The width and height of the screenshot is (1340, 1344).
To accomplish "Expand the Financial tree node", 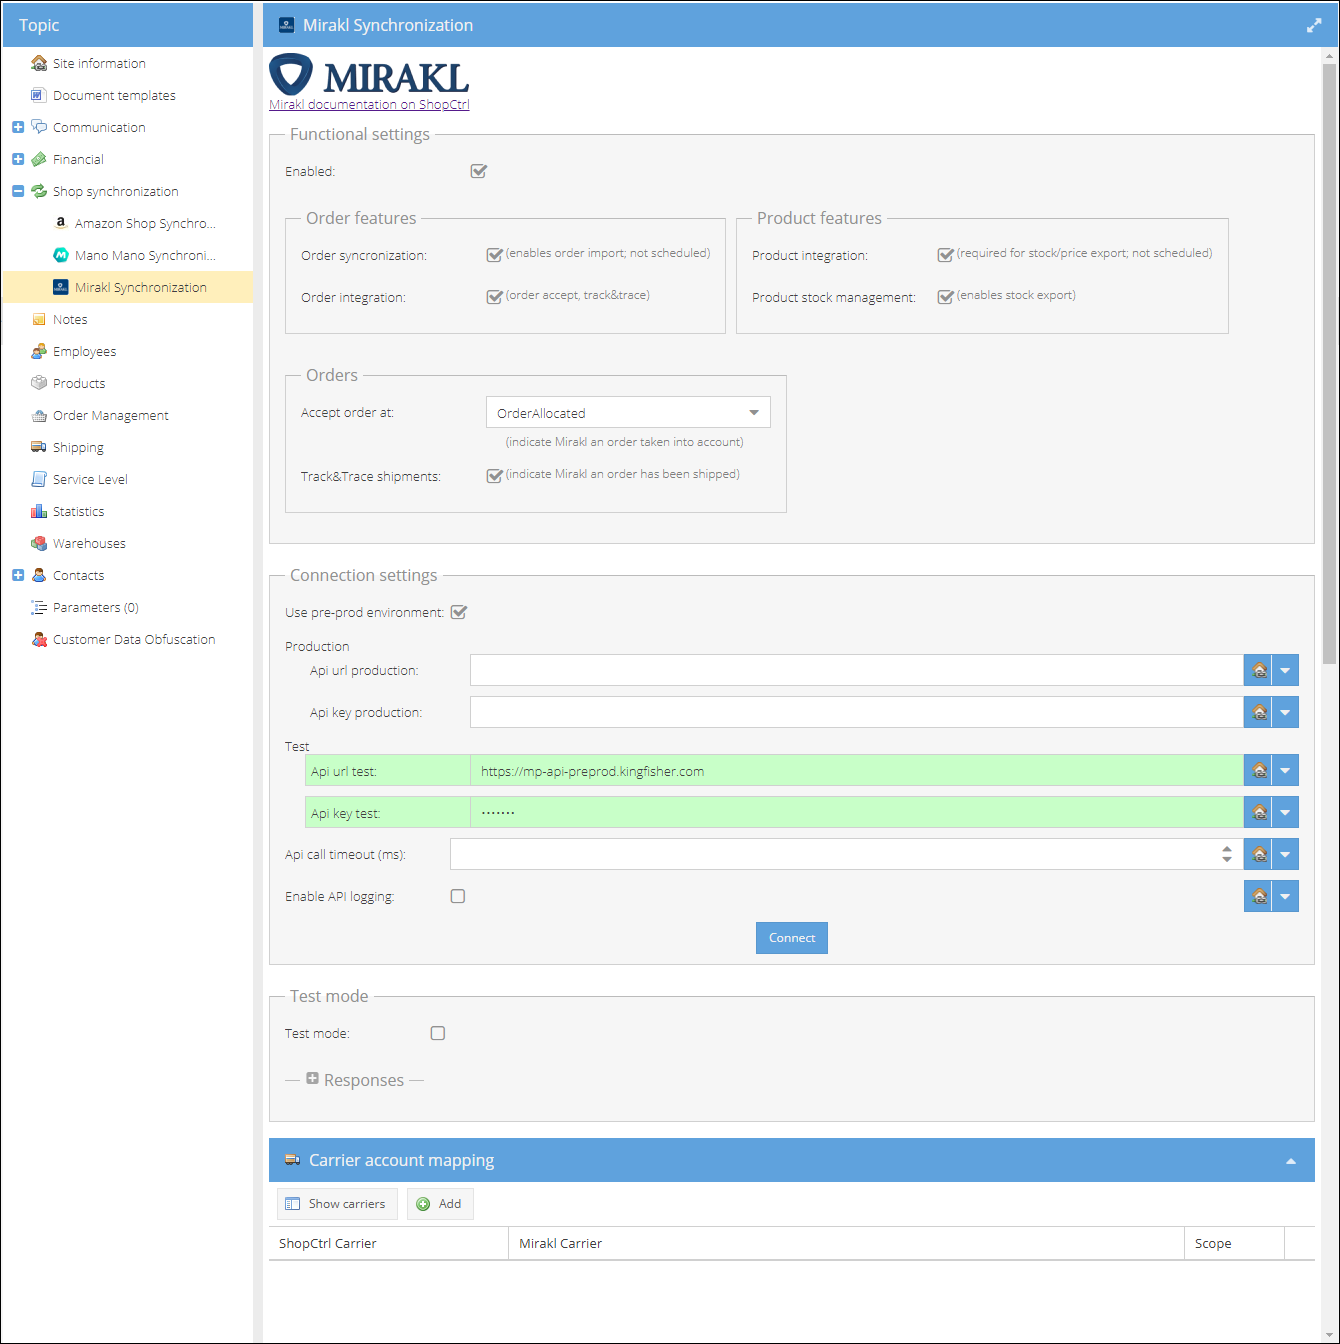I will pos(18,159).
